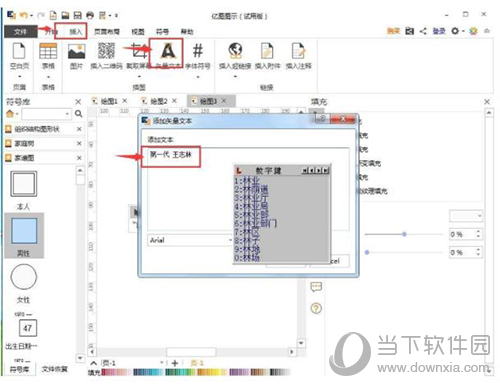Image resolution: width=500 pixels, height=386 pixels.
Task: Click the round question mark help icon
Action: (x=316, y=308)
